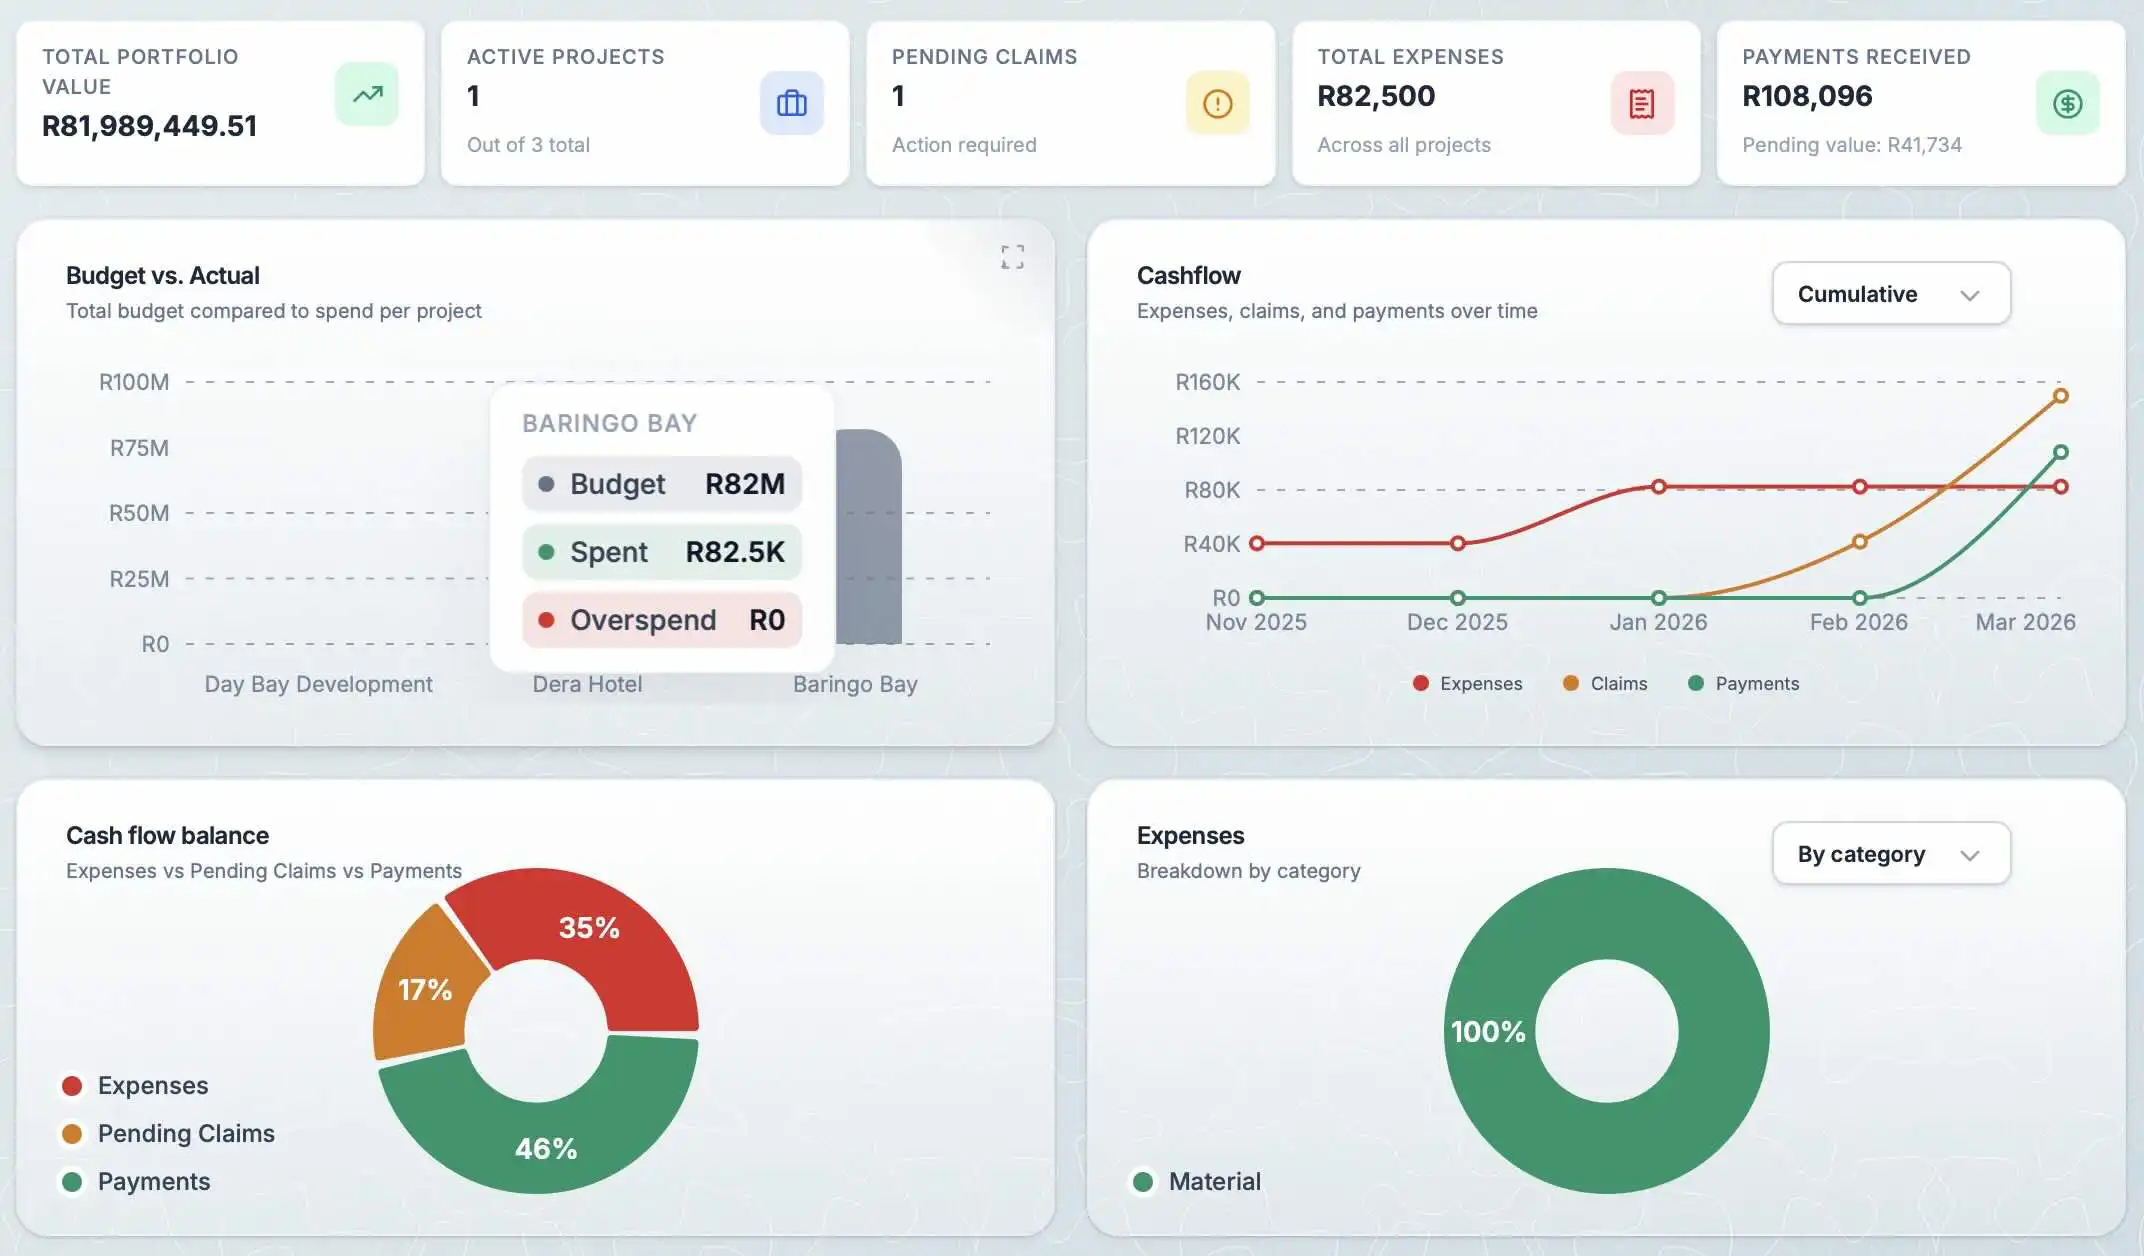Click the green trend icon on Total Portfolio Value

(x=366, y=93)
